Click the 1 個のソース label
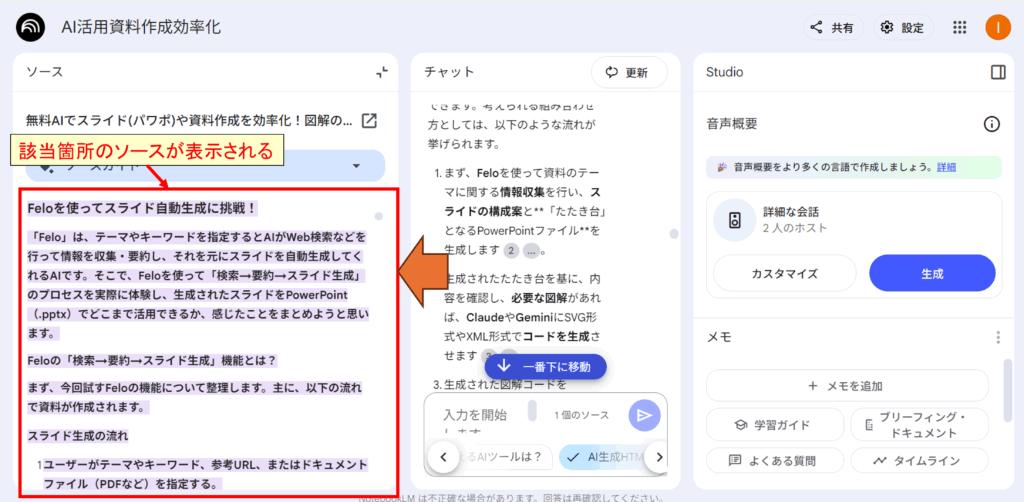This screenshot has width=1024, height=502. pyautogui.click(x=582, y=415)
